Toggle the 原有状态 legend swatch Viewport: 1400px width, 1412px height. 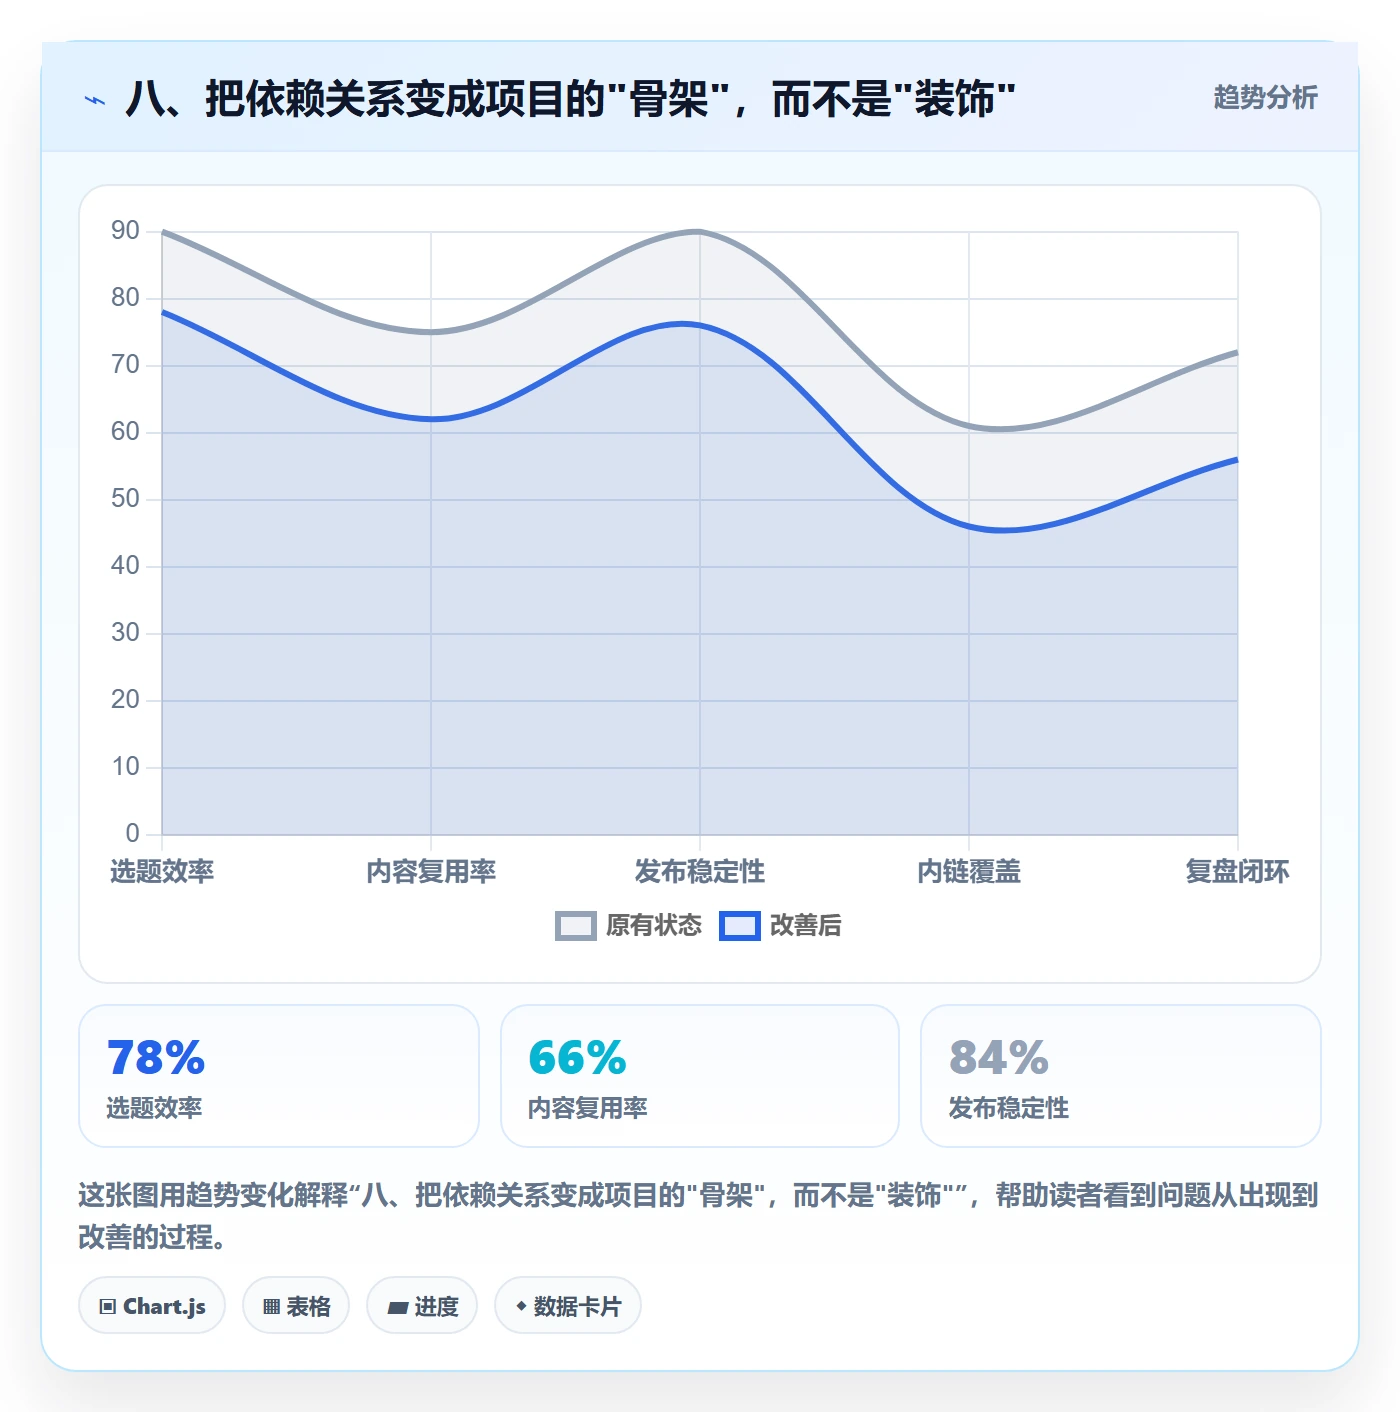[576, 926]
